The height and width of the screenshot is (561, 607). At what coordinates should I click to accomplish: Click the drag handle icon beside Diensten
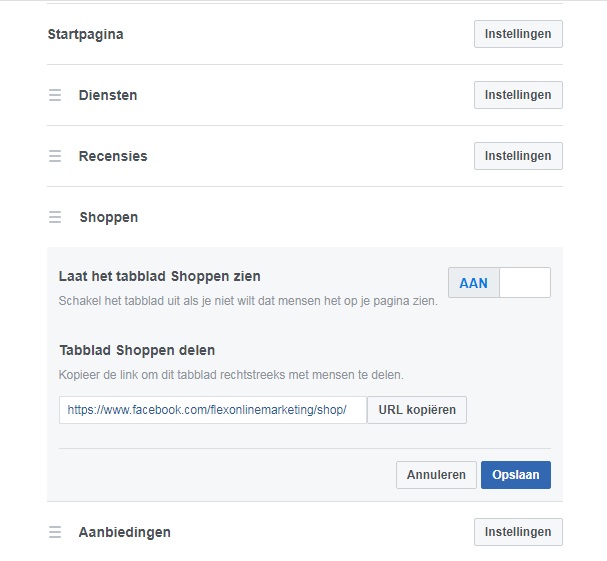(55, 95)
